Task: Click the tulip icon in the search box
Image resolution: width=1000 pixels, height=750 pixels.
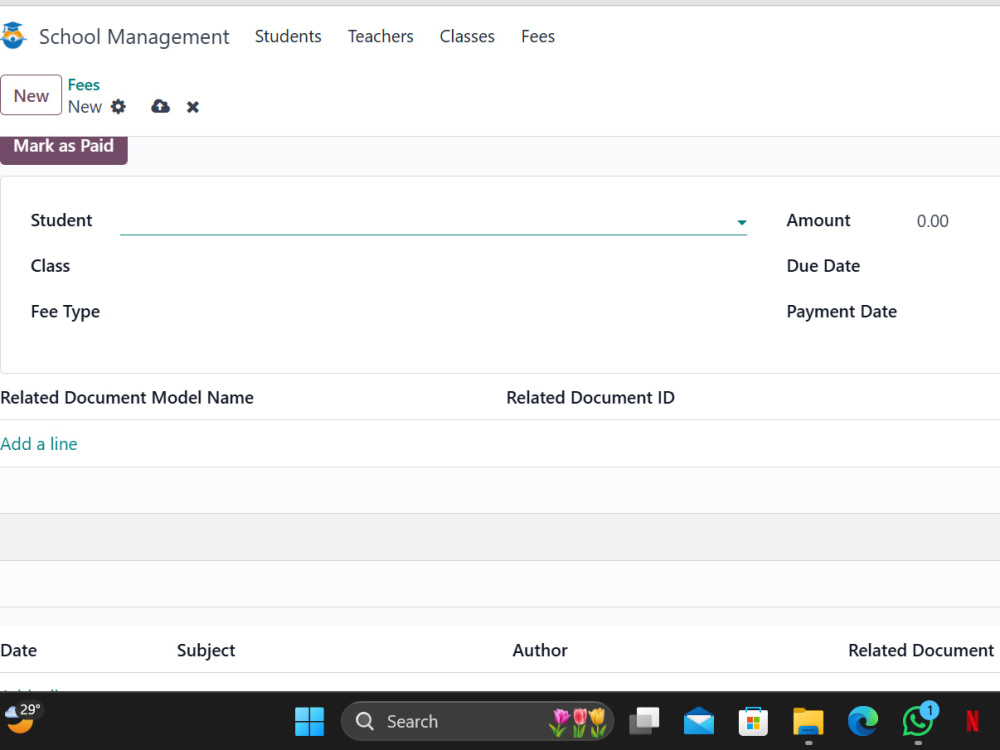Action: coord(578,722)
